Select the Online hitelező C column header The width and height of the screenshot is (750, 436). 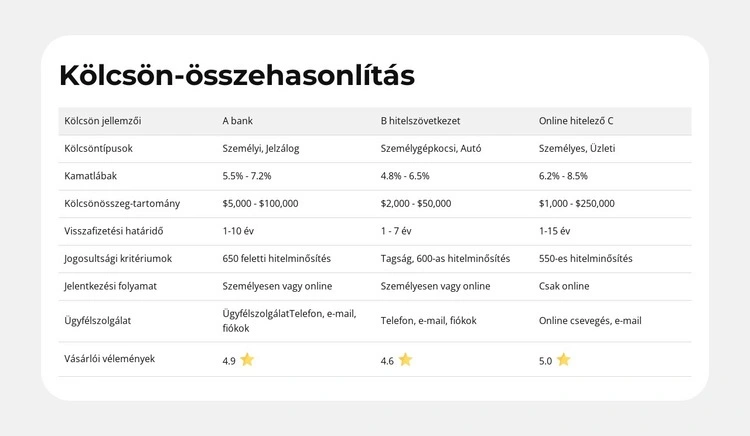(576, 121)
